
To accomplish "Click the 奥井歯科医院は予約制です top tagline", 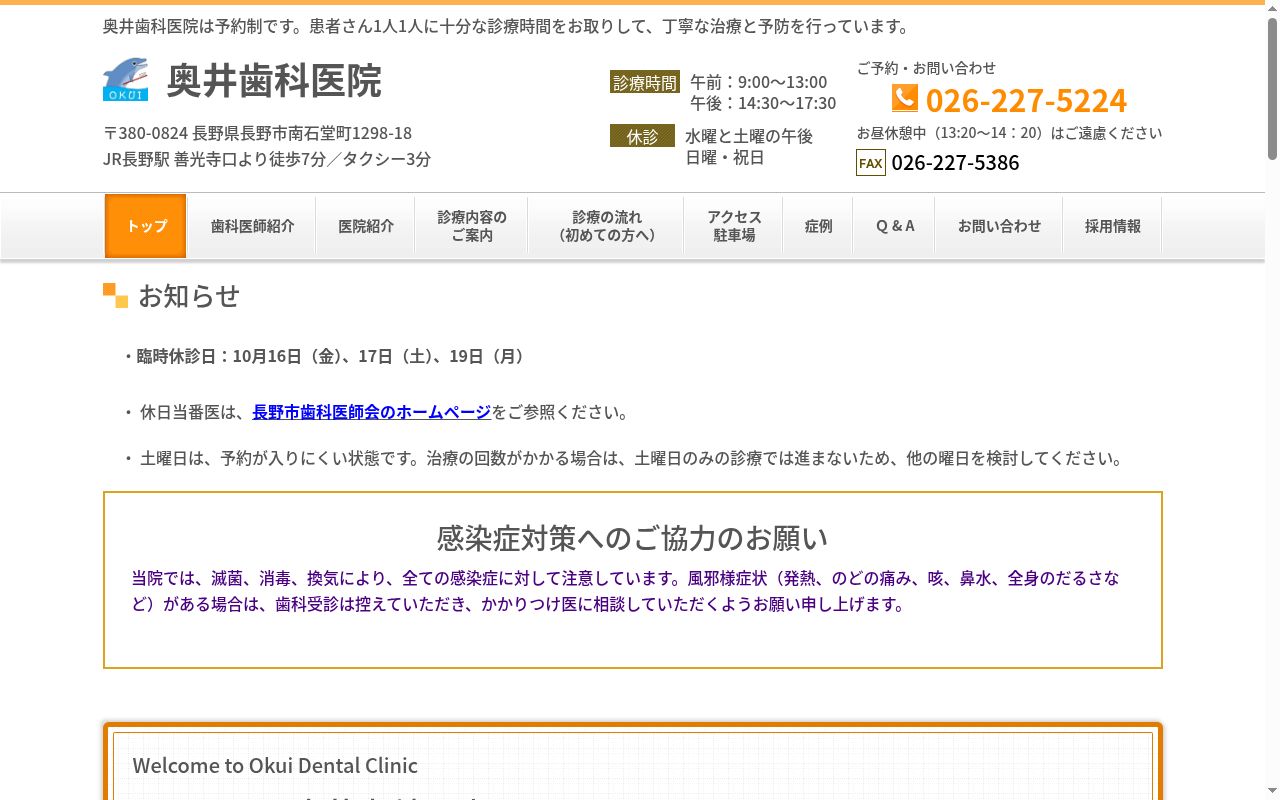I will 508,26.
